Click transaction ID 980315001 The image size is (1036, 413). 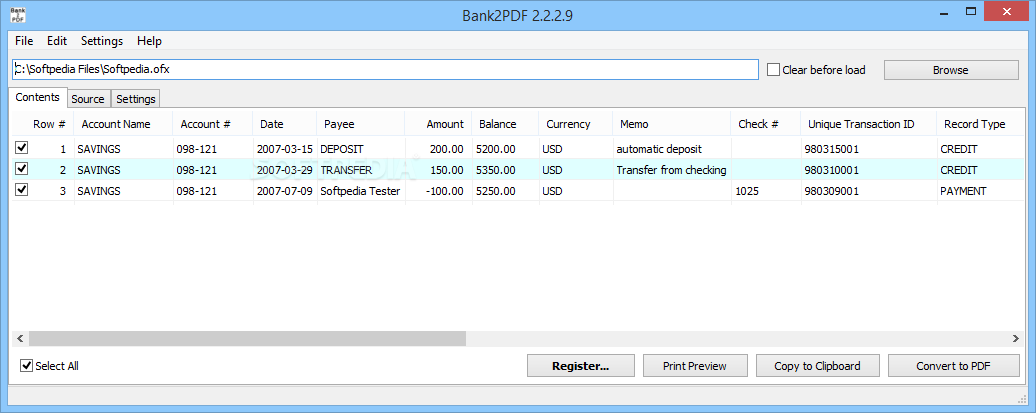[868, 149]
